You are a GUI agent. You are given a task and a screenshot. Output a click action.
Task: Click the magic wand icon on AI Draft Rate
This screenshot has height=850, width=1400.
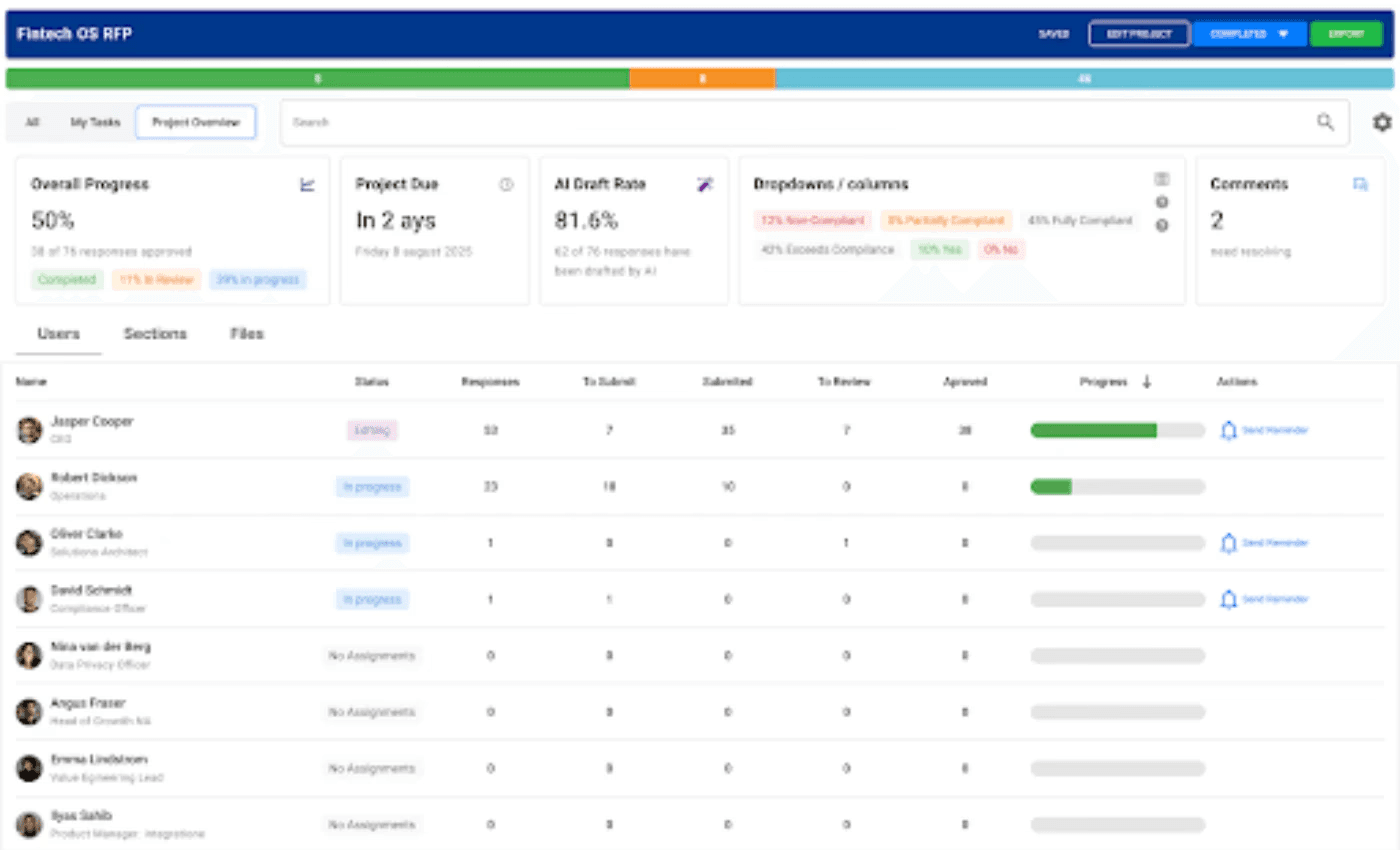(705, 184)
